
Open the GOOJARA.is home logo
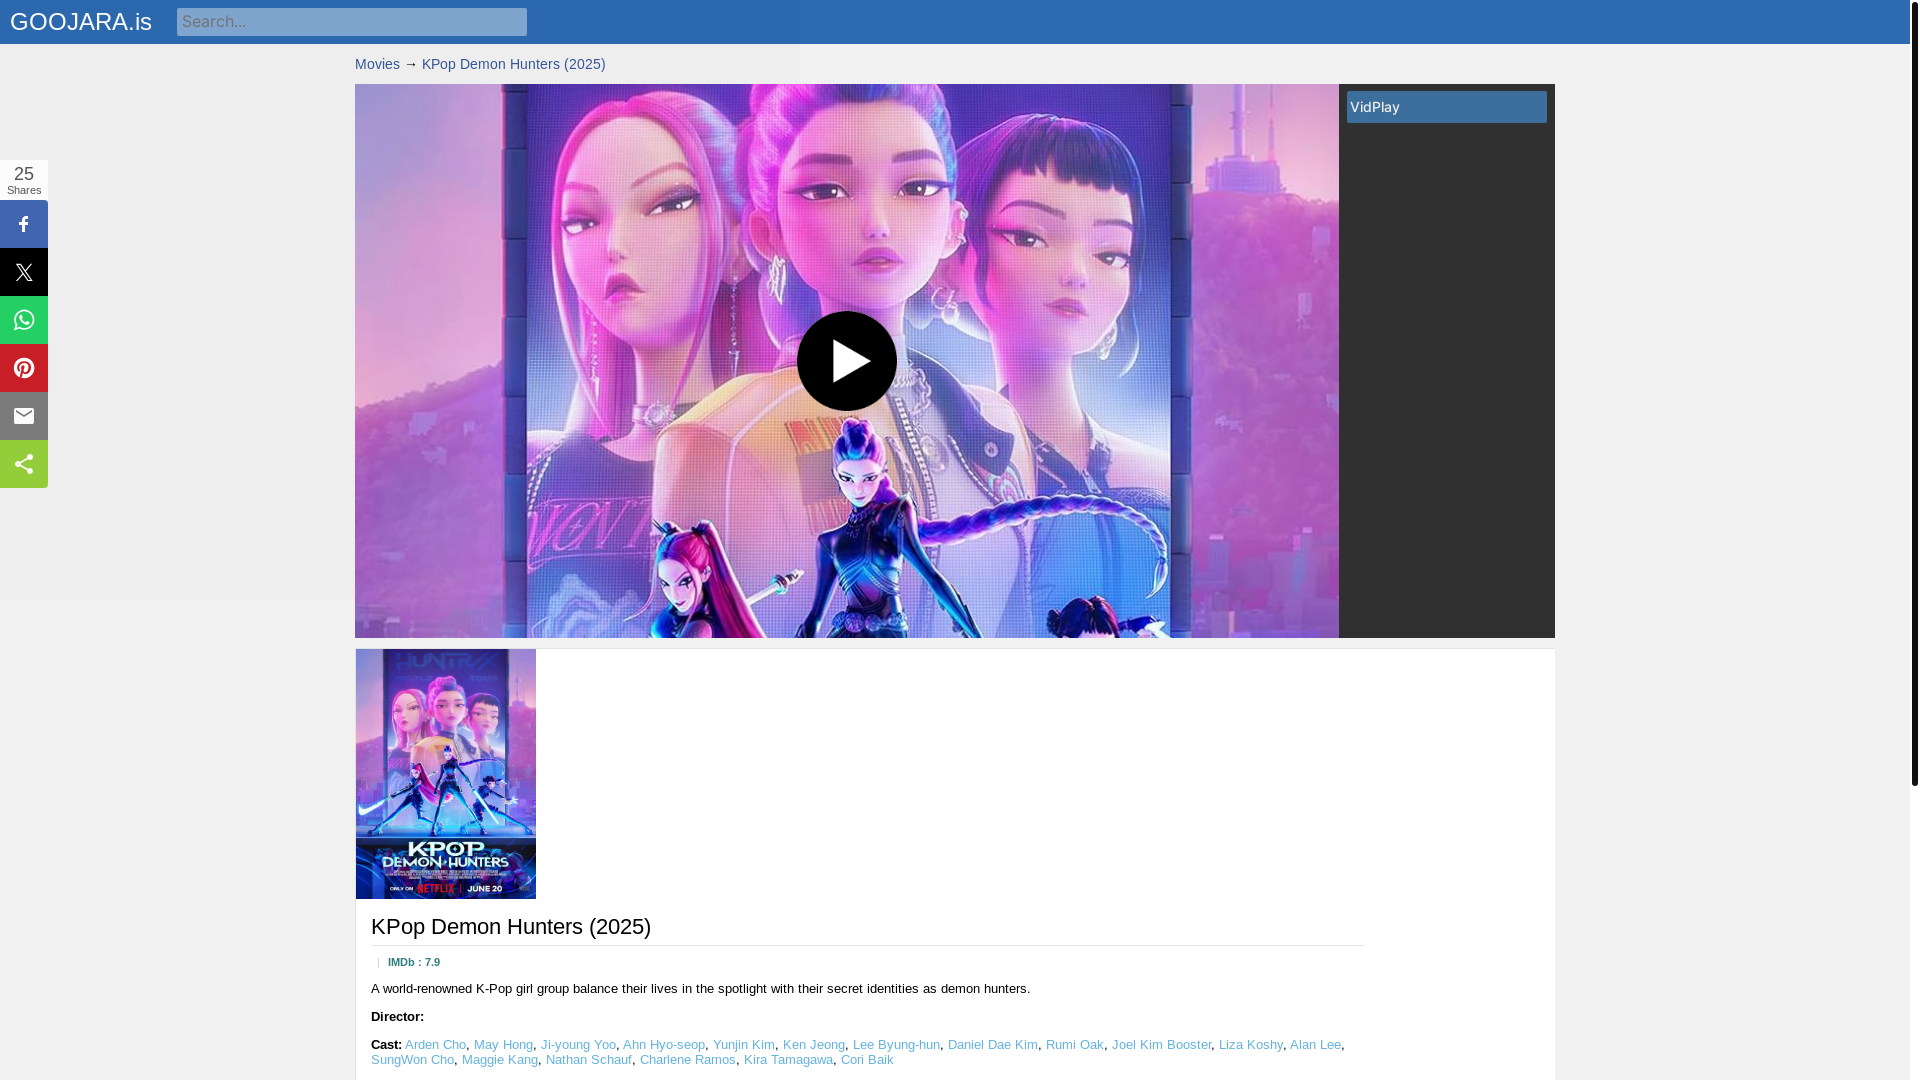[x=81, y=22]
